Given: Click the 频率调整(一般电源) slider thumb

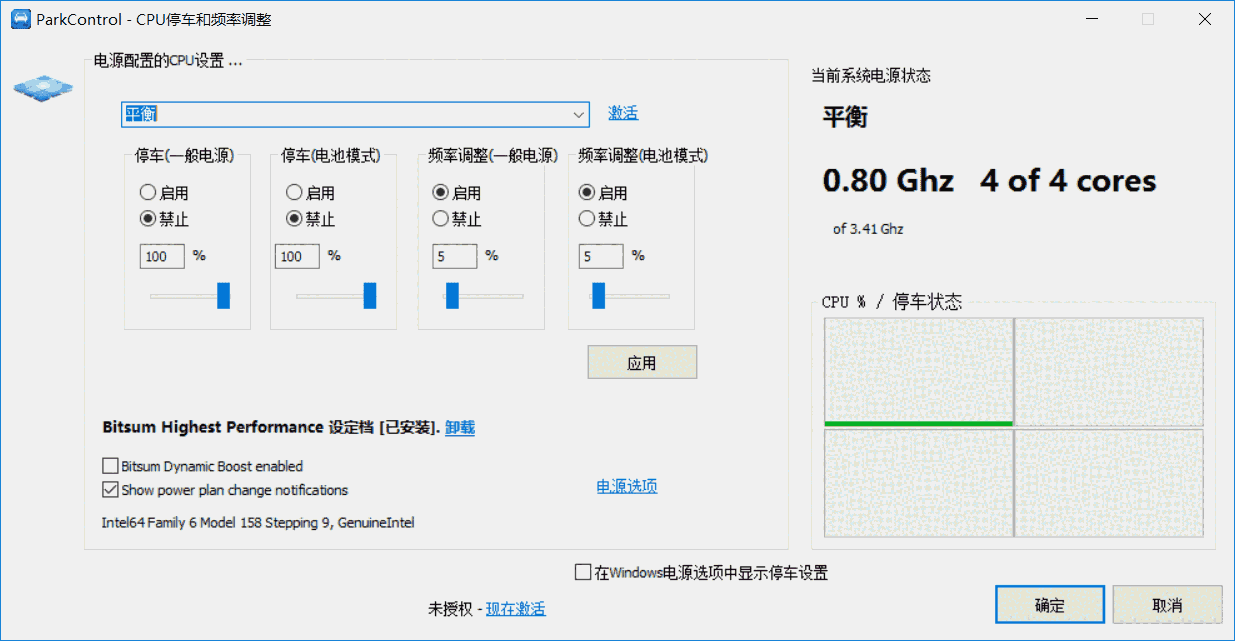Looking at the screenshot, I should pyautogui.click(x=452, y=296).
